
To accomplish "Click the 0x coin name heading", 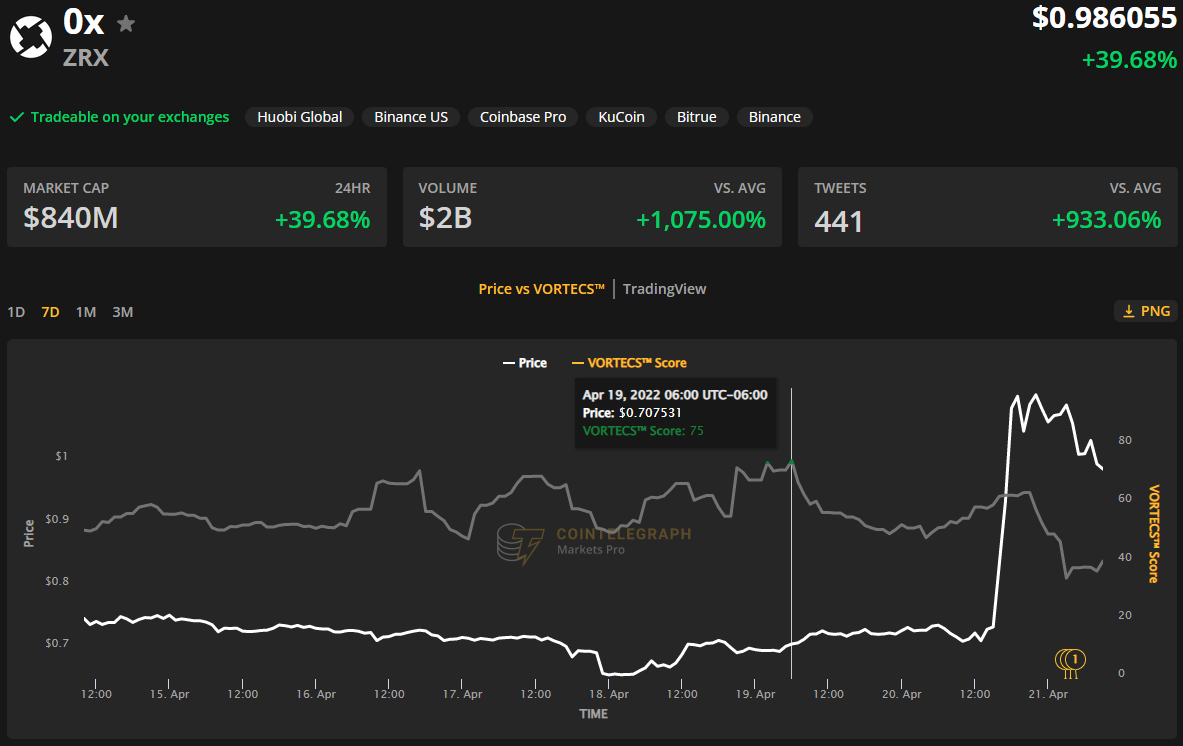I will click(84, 23).
